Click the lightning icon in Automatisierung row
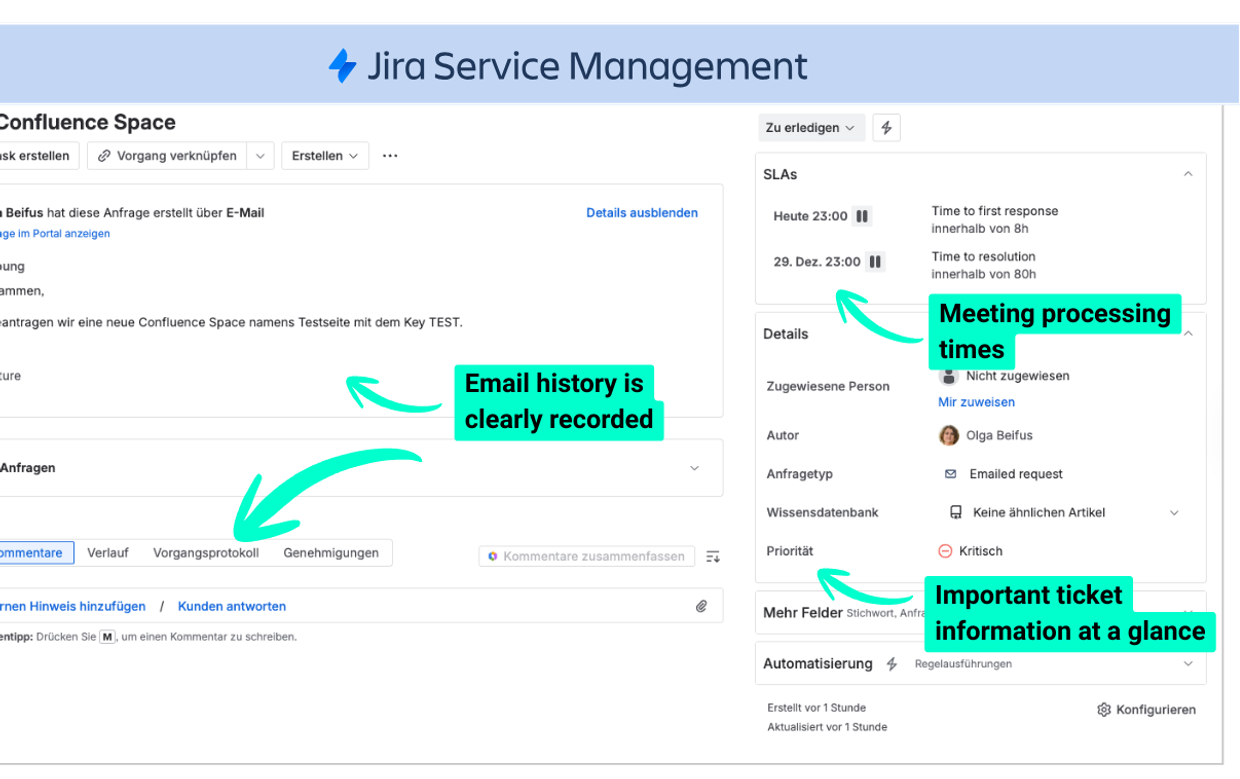Image resolution: width=1240 pixels, height=779 pixels. [892, 664]
